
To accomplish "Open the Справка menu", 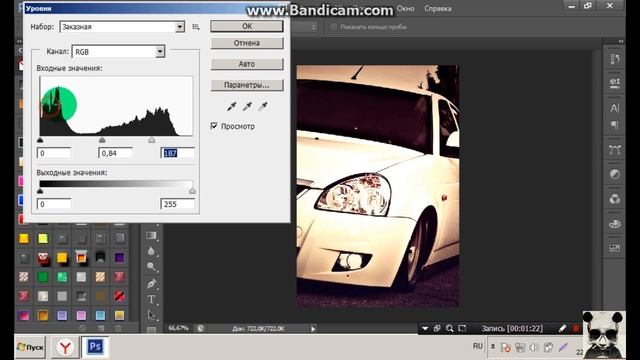I will [x=438, y=8].
